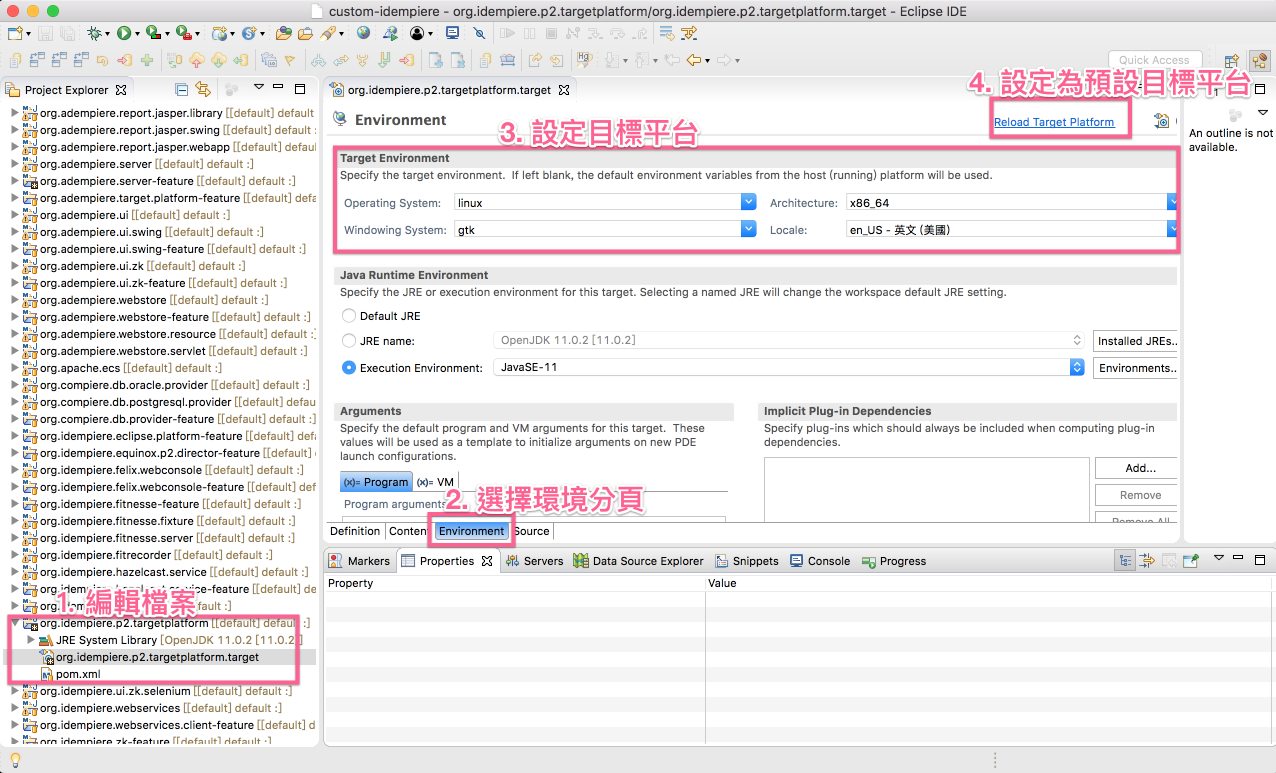Image resolution: width=1276 pixels, height=773 pixels.
Task: Open the Debug tool in the toolbar
Action: click(x=94, y=33)
